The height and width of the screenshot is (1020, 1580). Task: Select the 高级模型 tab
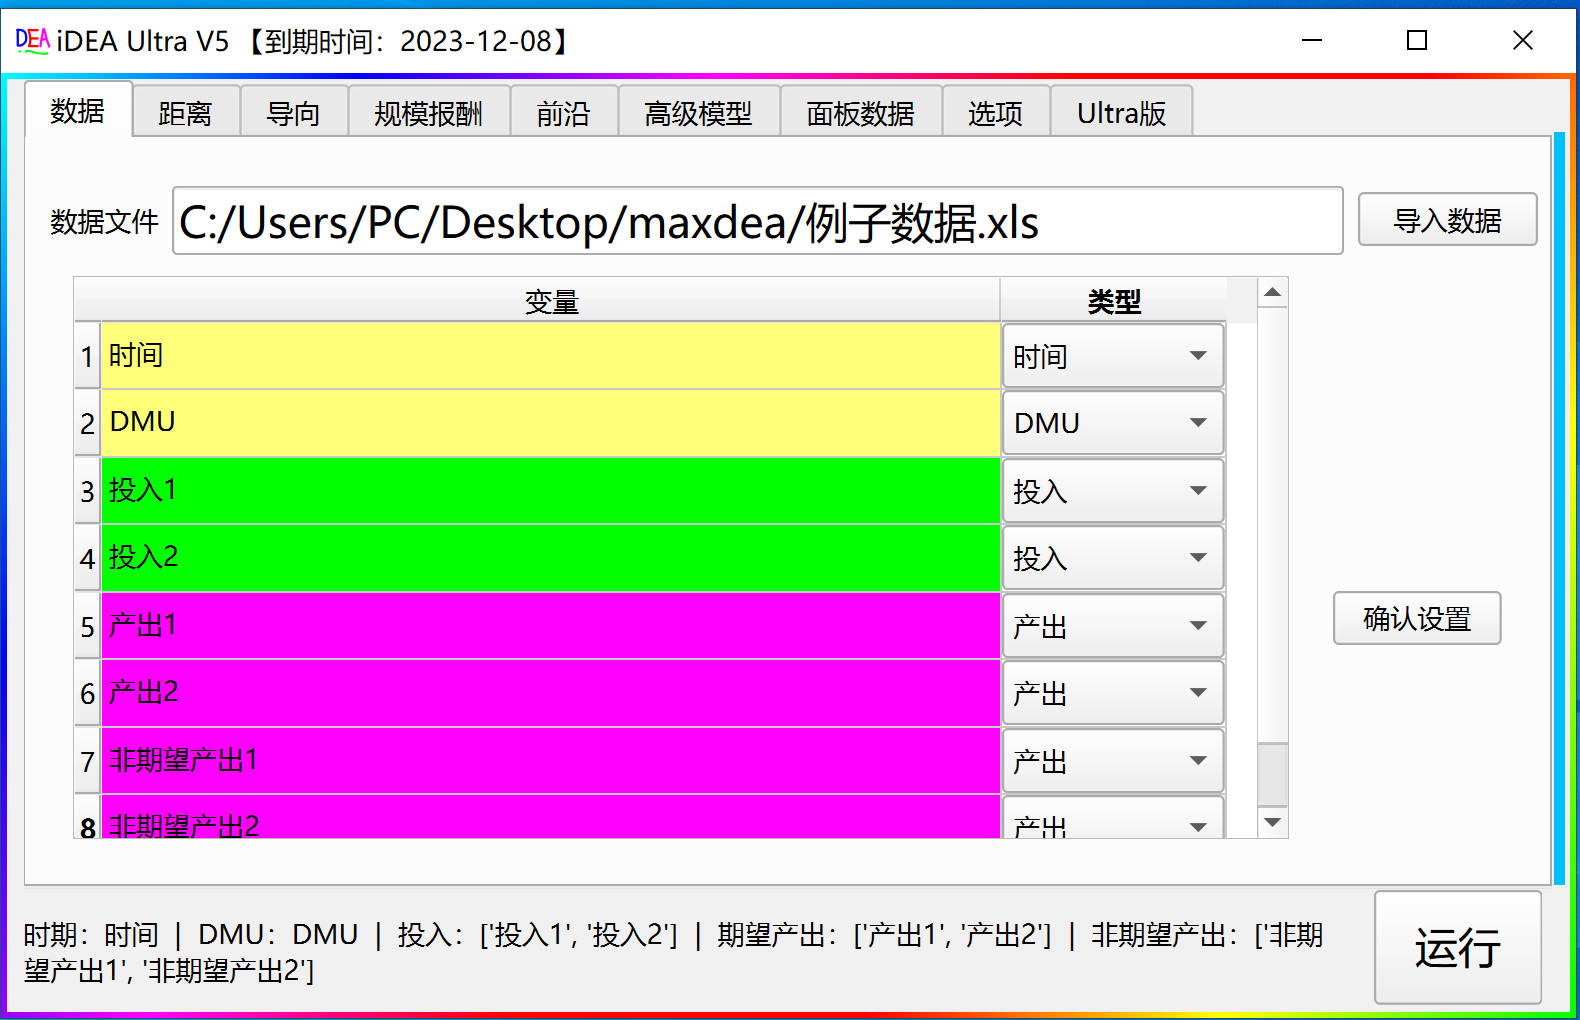tap(698, 113)
